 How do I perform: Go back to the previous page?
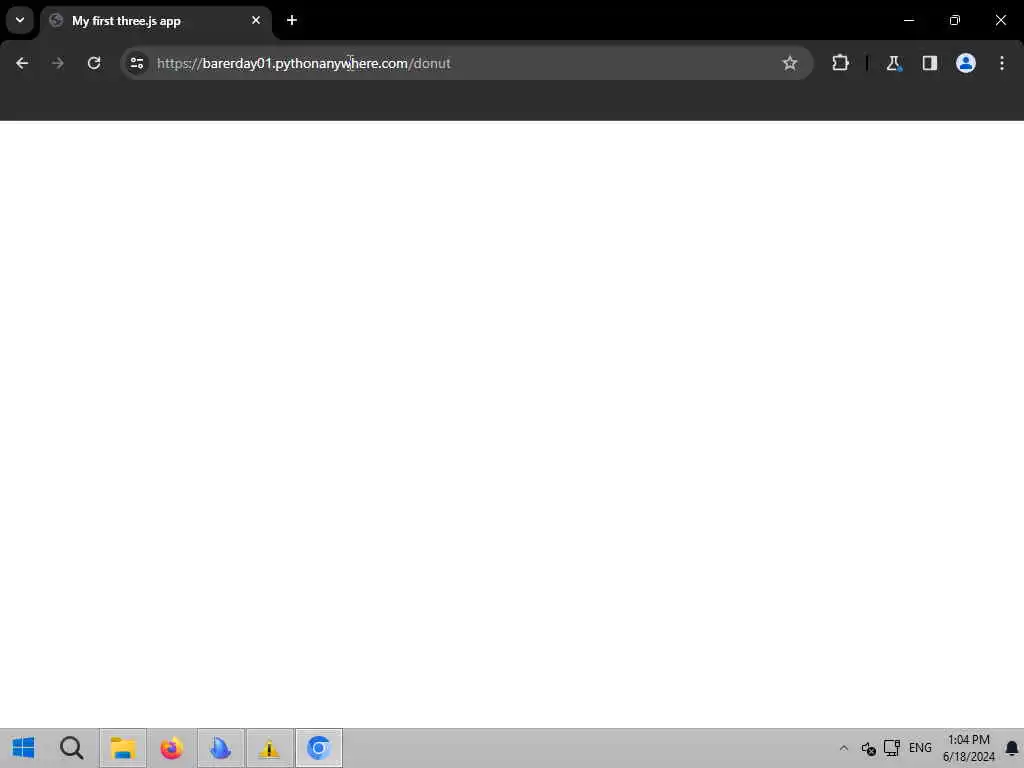(x=22, y=63)
